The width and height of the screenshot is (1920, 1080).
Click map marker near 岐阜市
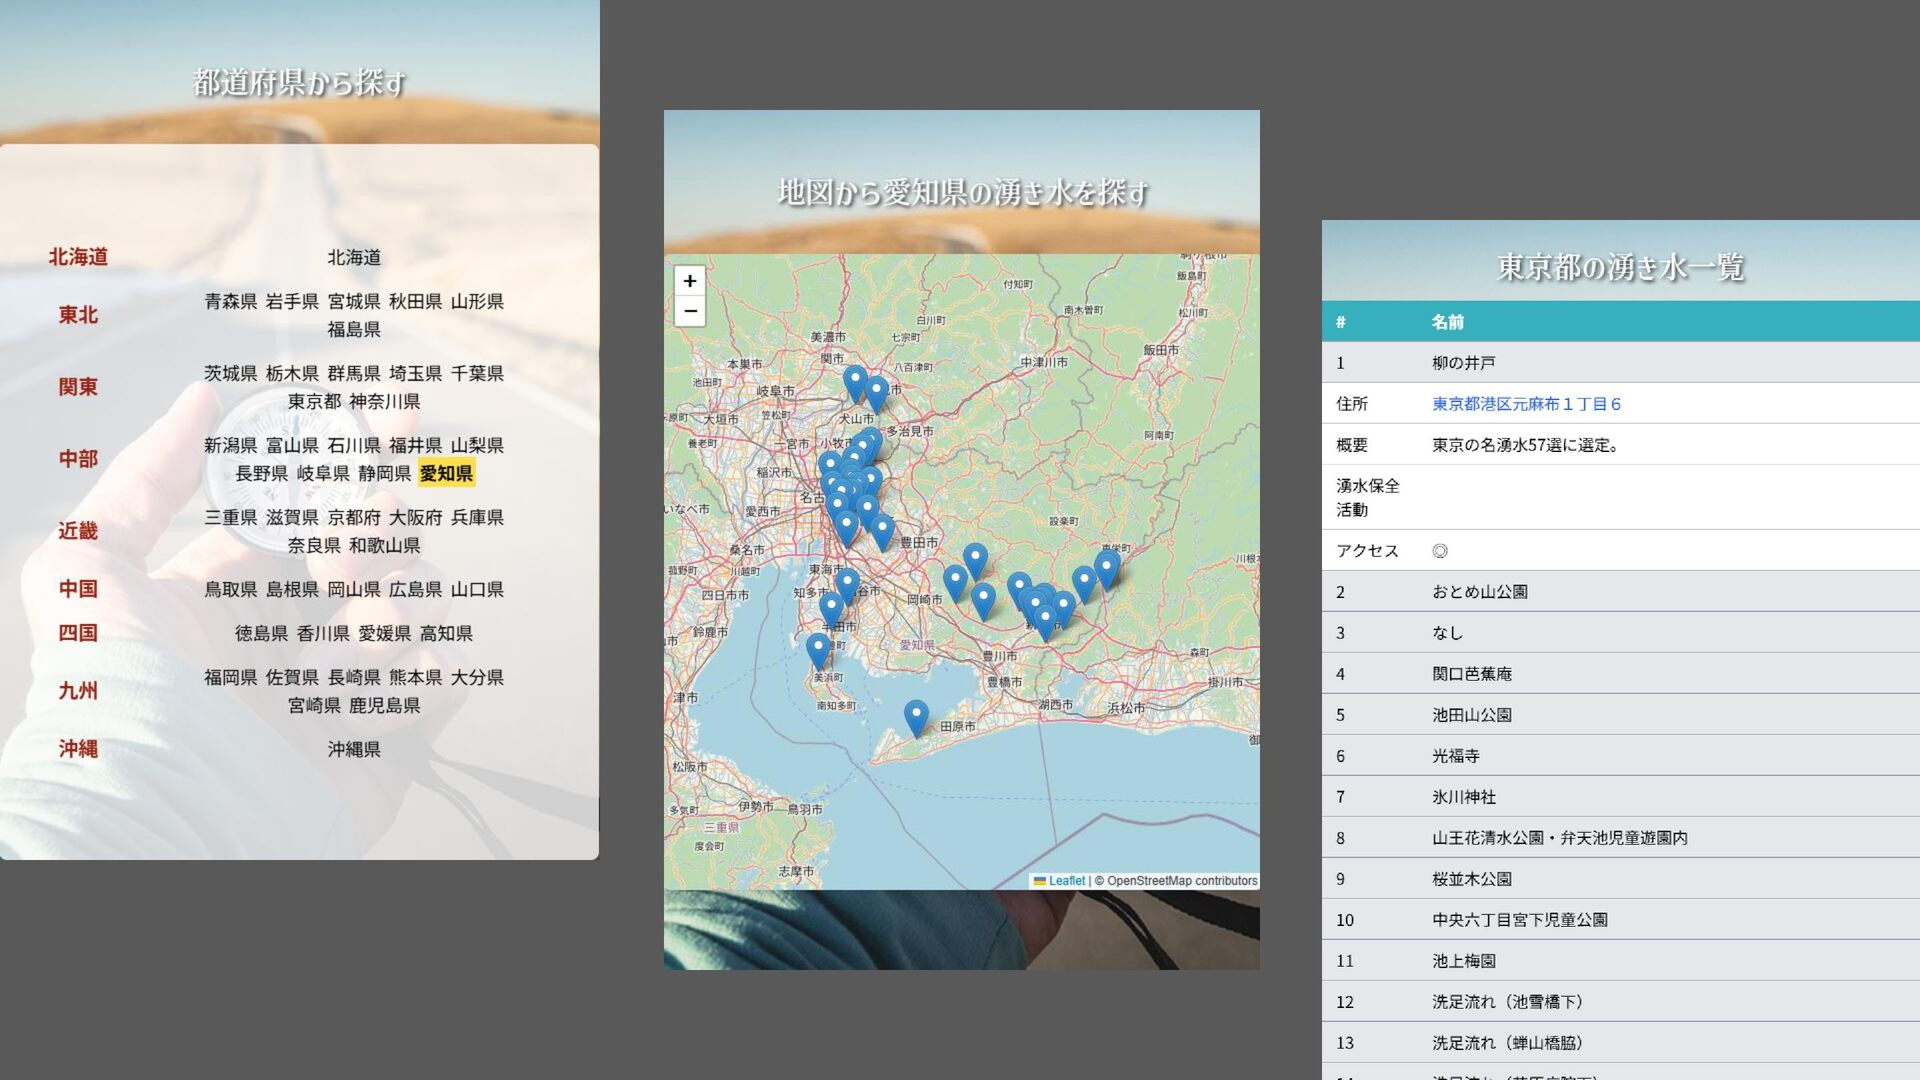tap(855, 381)
